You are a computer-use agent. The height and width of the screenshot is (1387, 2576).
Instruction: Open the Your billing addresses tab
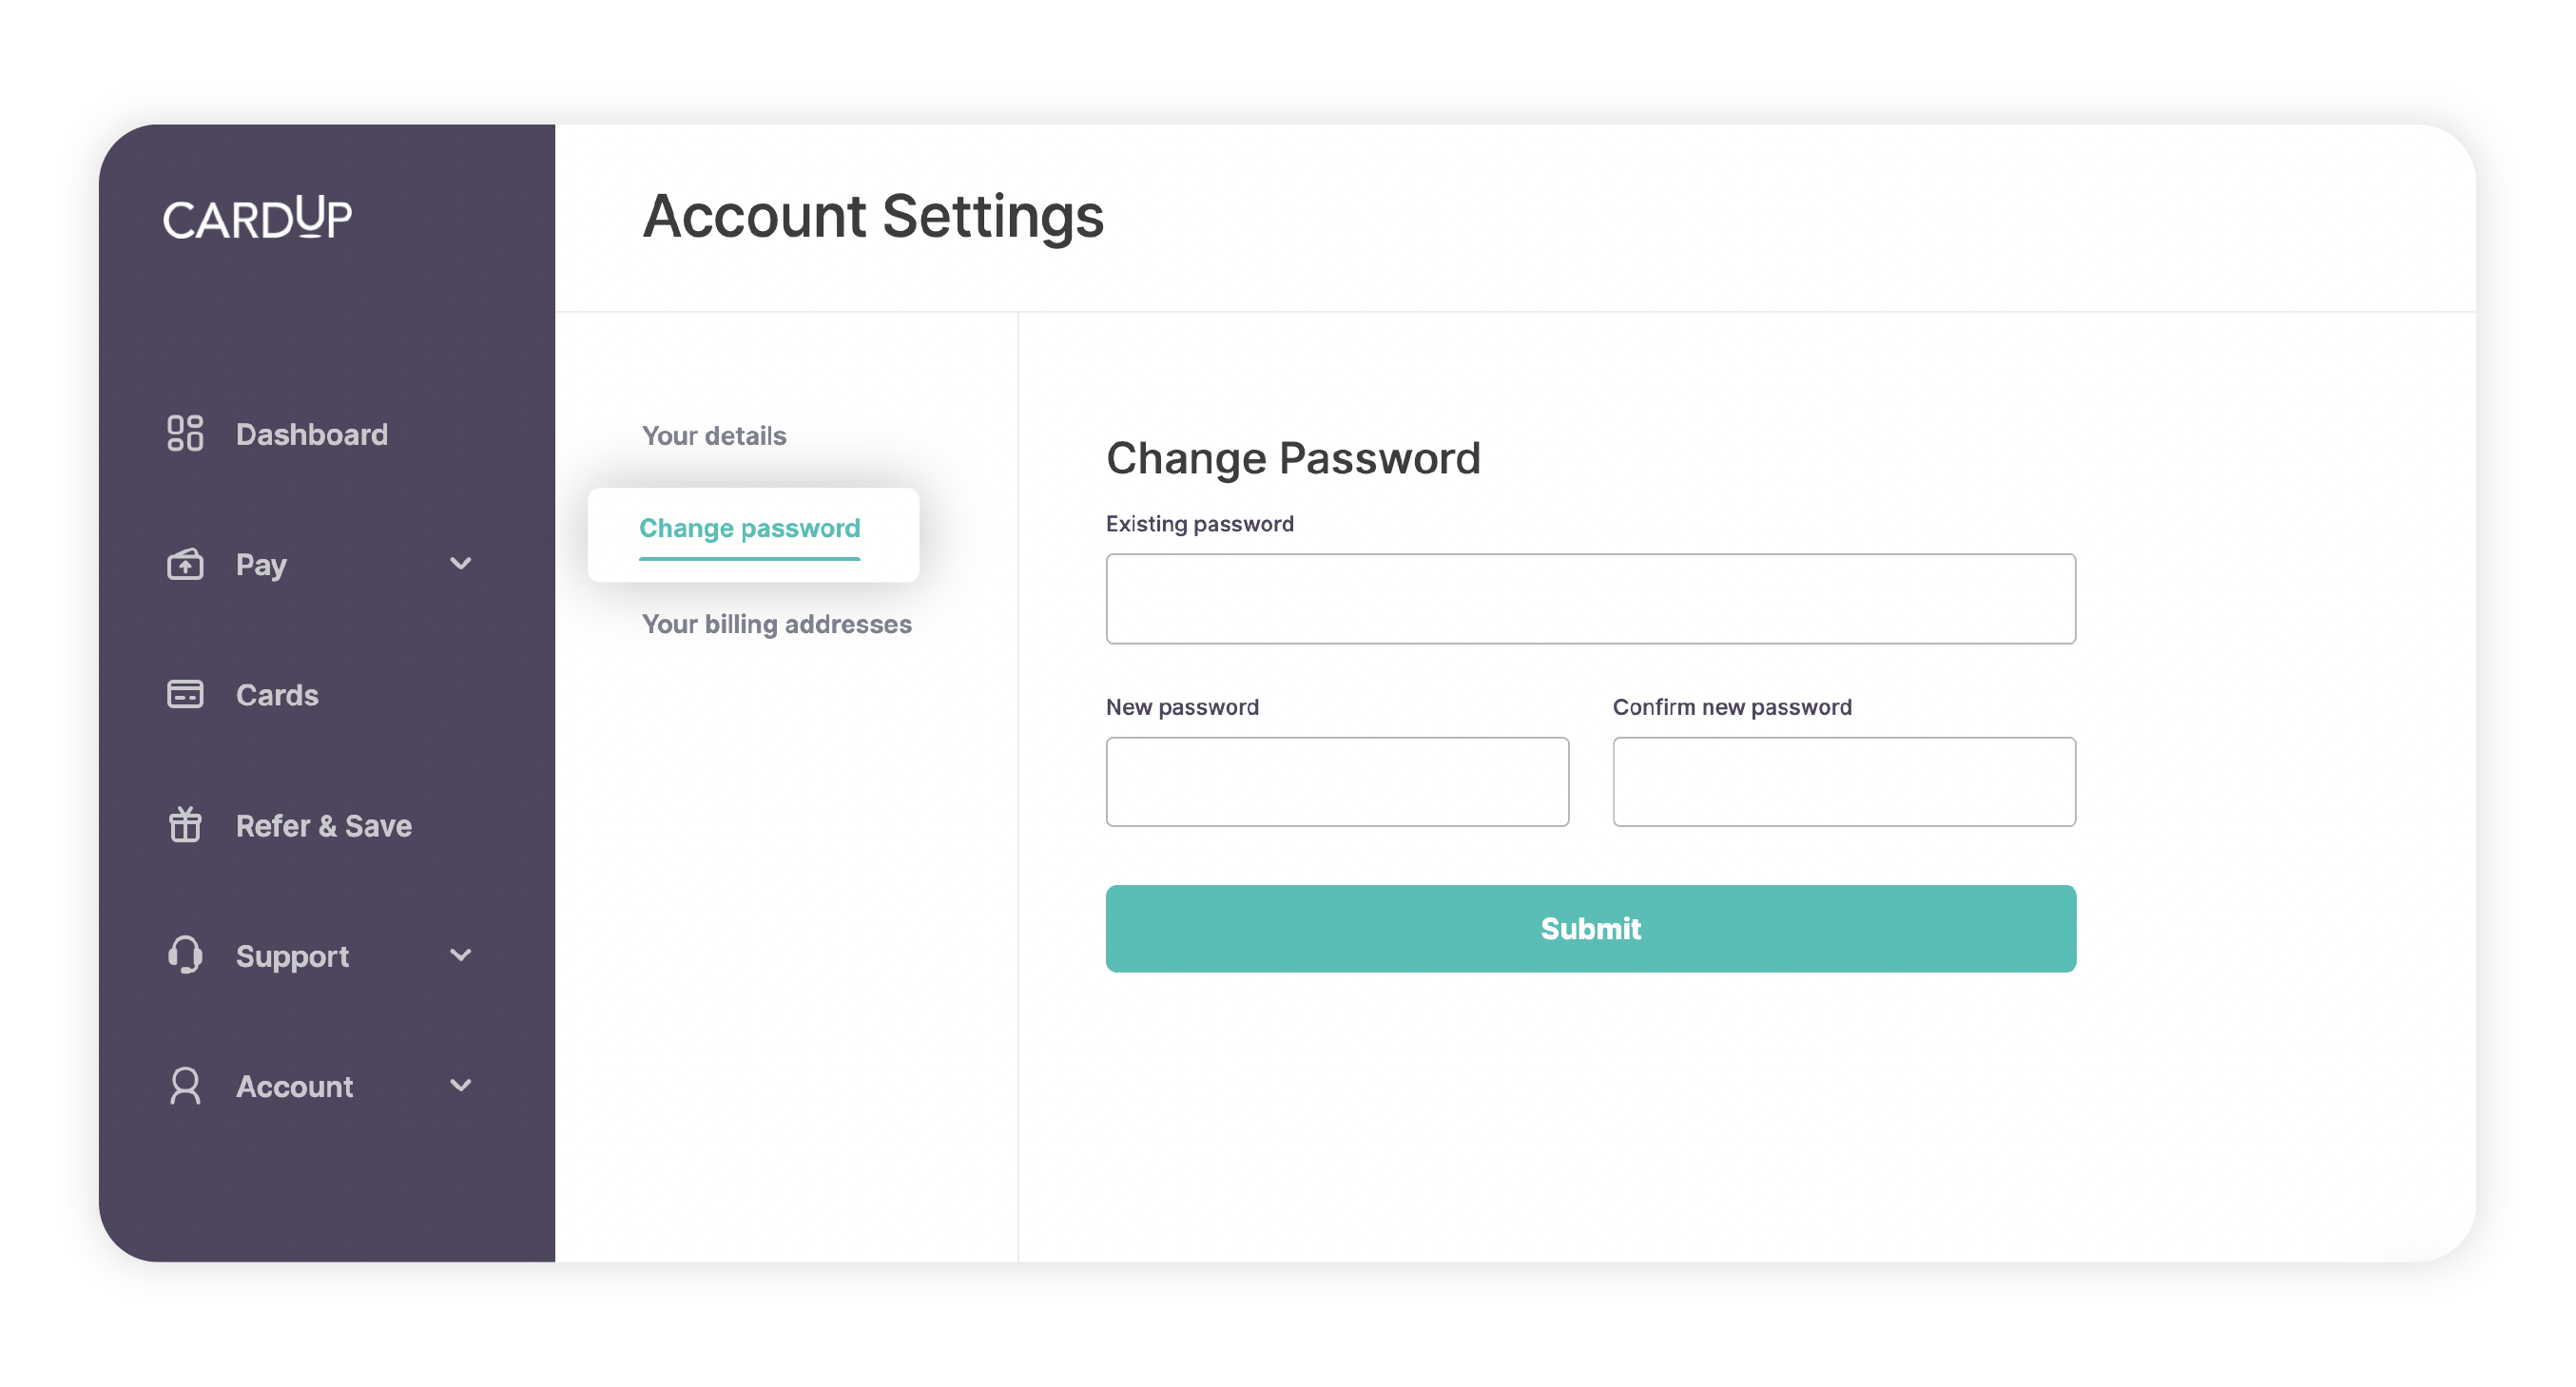click(x=777, y=624)
